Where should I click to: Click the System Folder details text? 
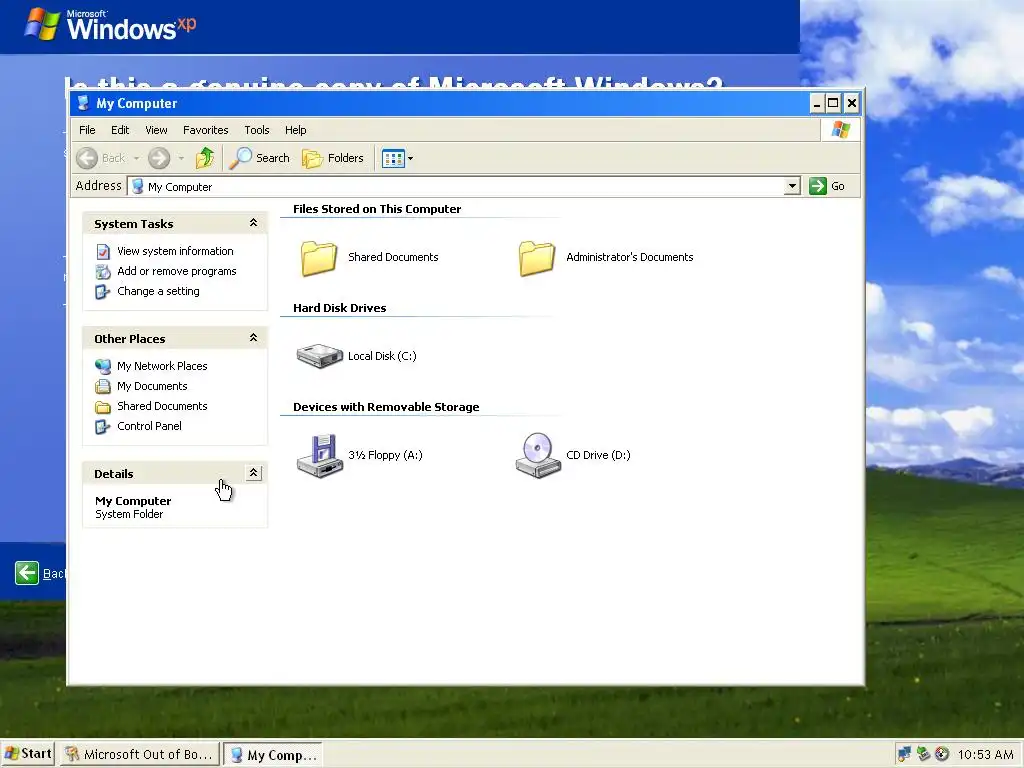coord(129,514)
